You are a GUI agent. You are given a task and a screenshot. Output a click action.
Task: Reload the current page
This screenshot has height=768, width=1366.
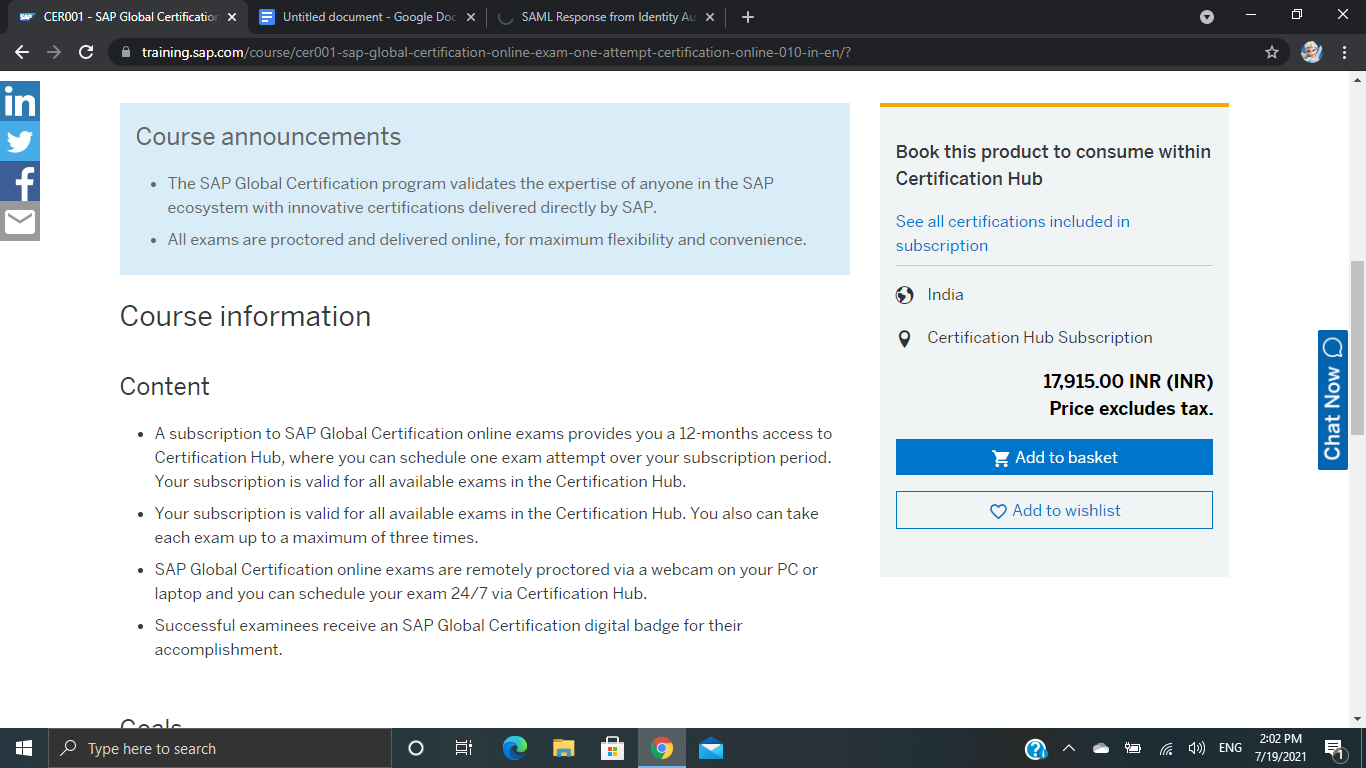pyautogui.click(x=86, y=52)
